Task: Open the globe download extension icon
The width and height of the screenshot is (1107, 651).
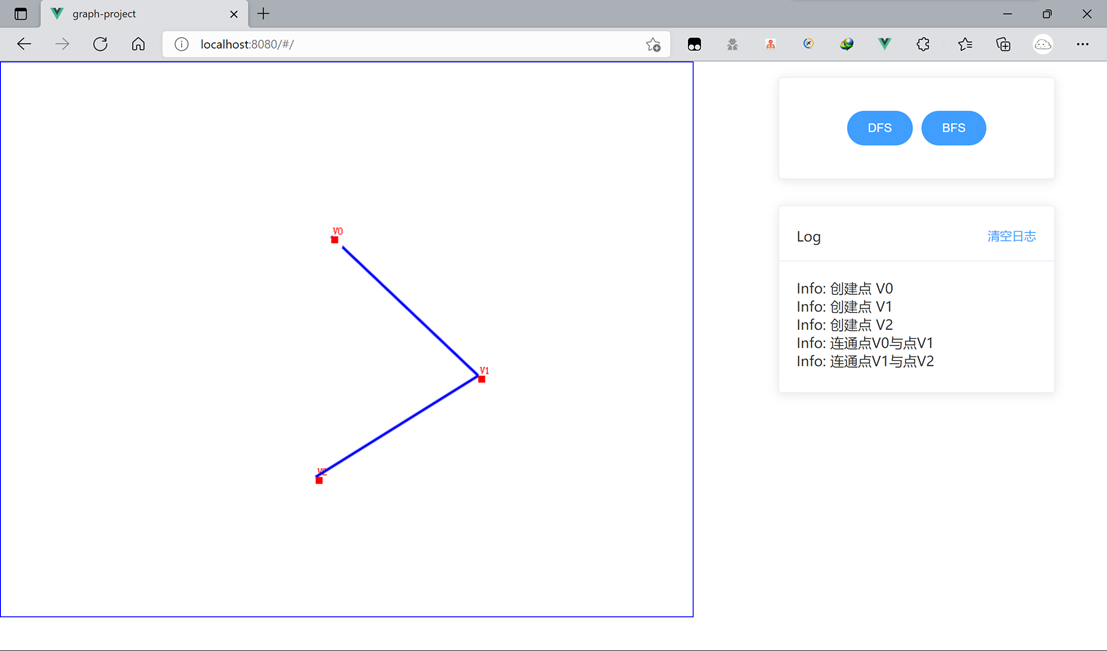Action: click(x=846, y=44)
